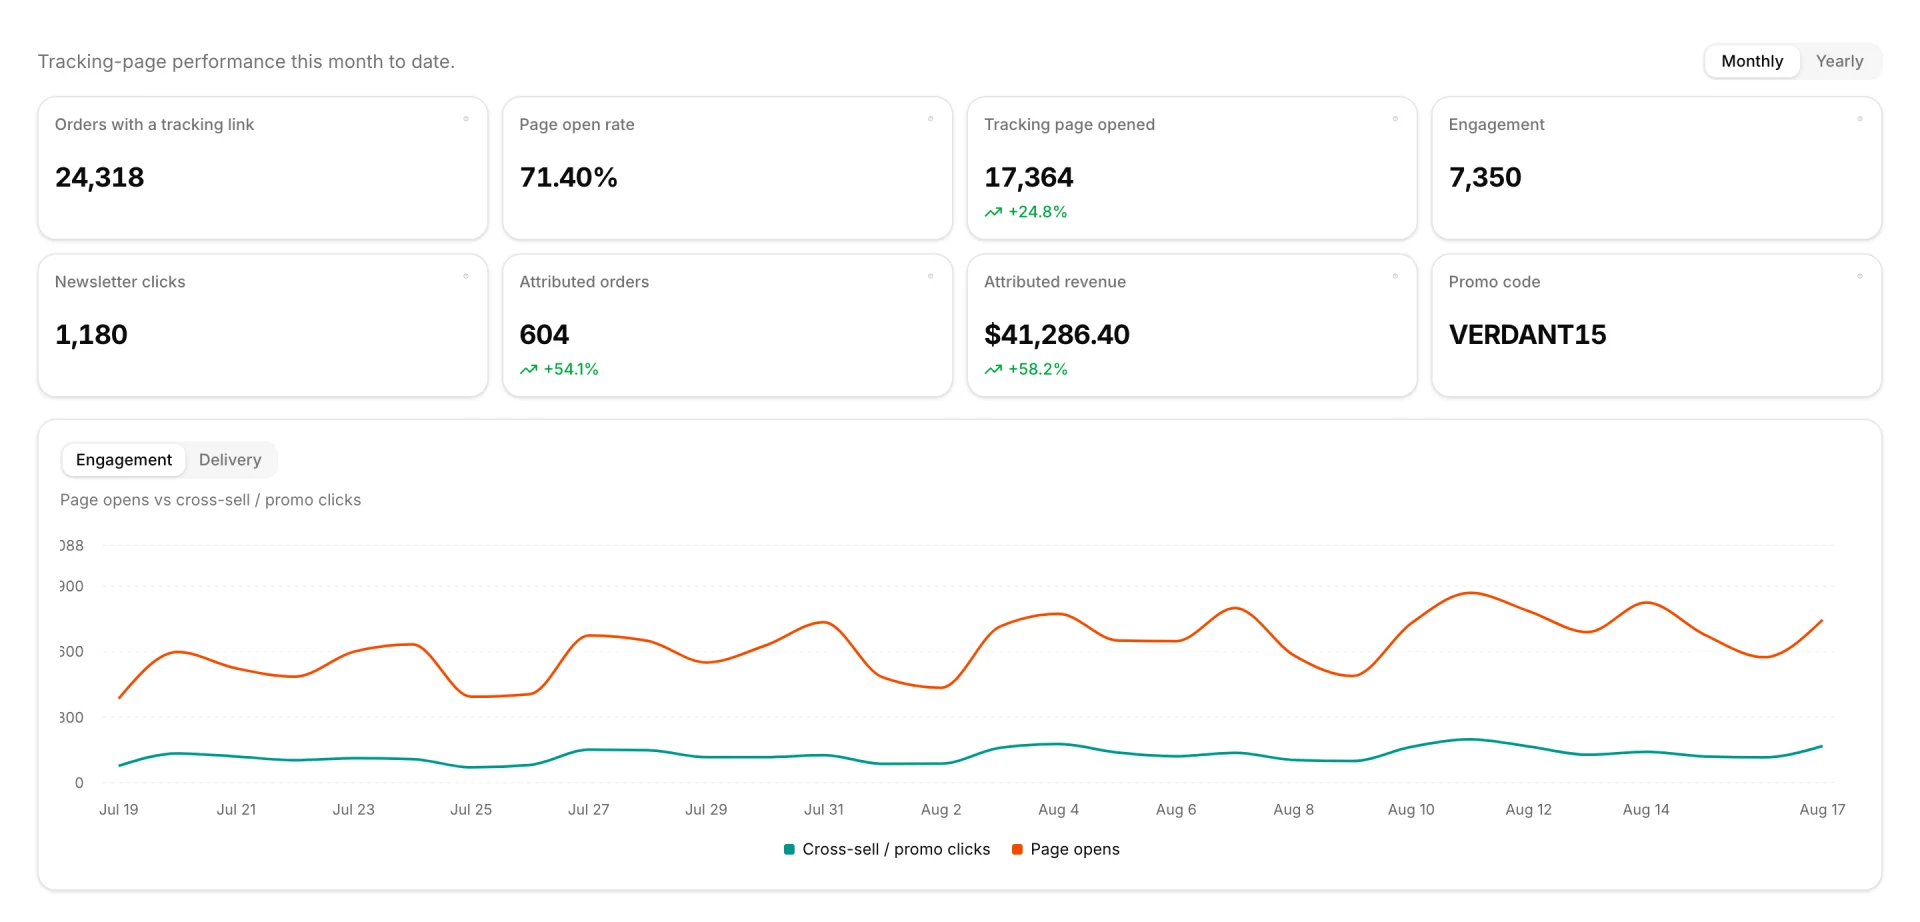Click the orange Page opens legend swatch
Image resolution: width=1920 pixels, height=922 pixels.
tap(1017, 849)
